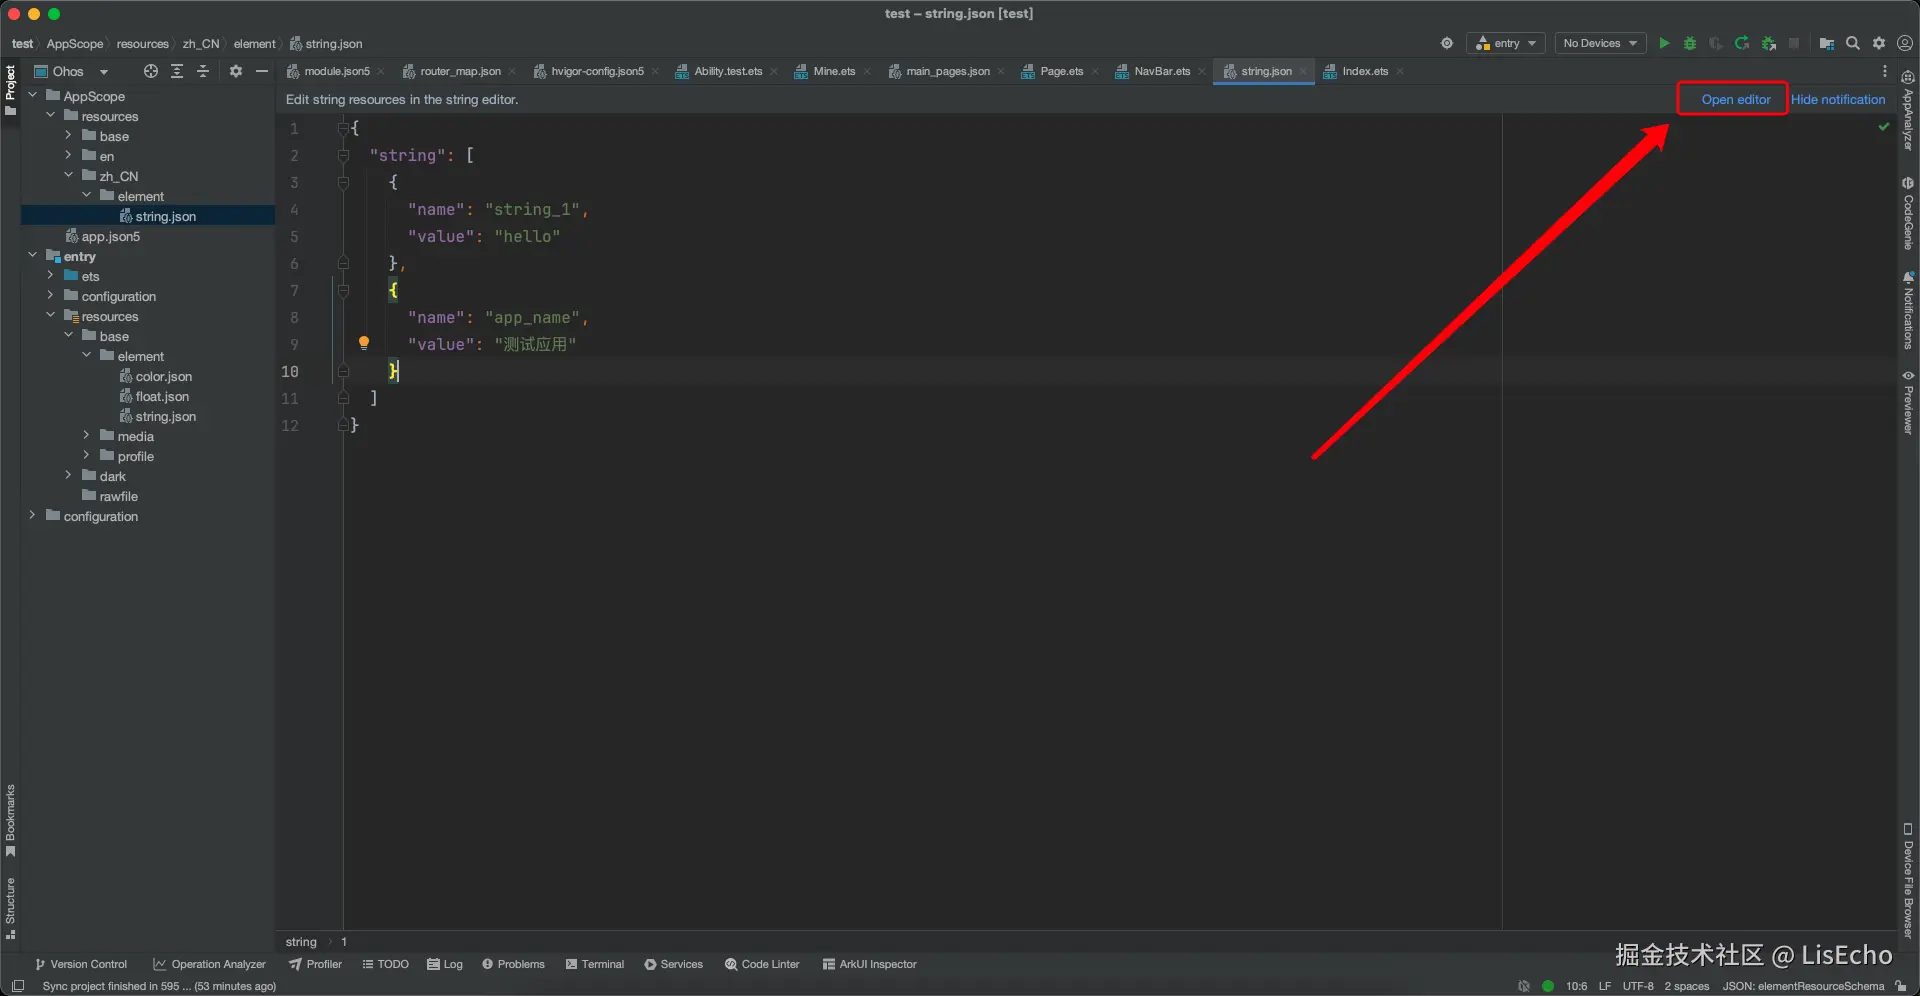
Task: Click the LF line separator indicator
Action: pos(1605,986)
